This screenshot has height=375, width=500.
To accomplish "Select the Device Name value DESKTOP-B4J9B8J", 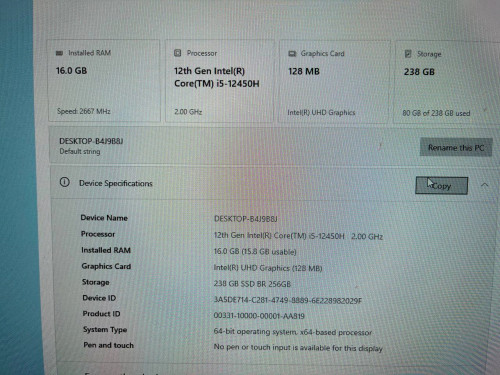I will pos(245,219).
